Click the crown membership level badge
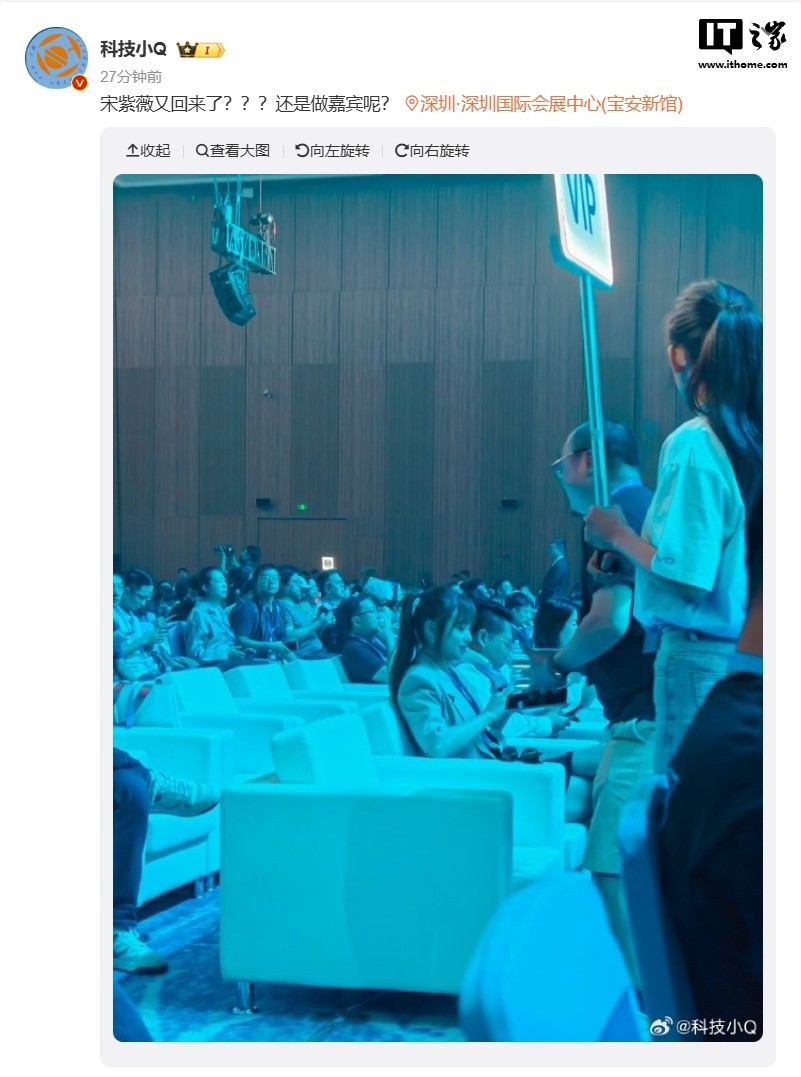The image size is (801, 1077). 201,49
